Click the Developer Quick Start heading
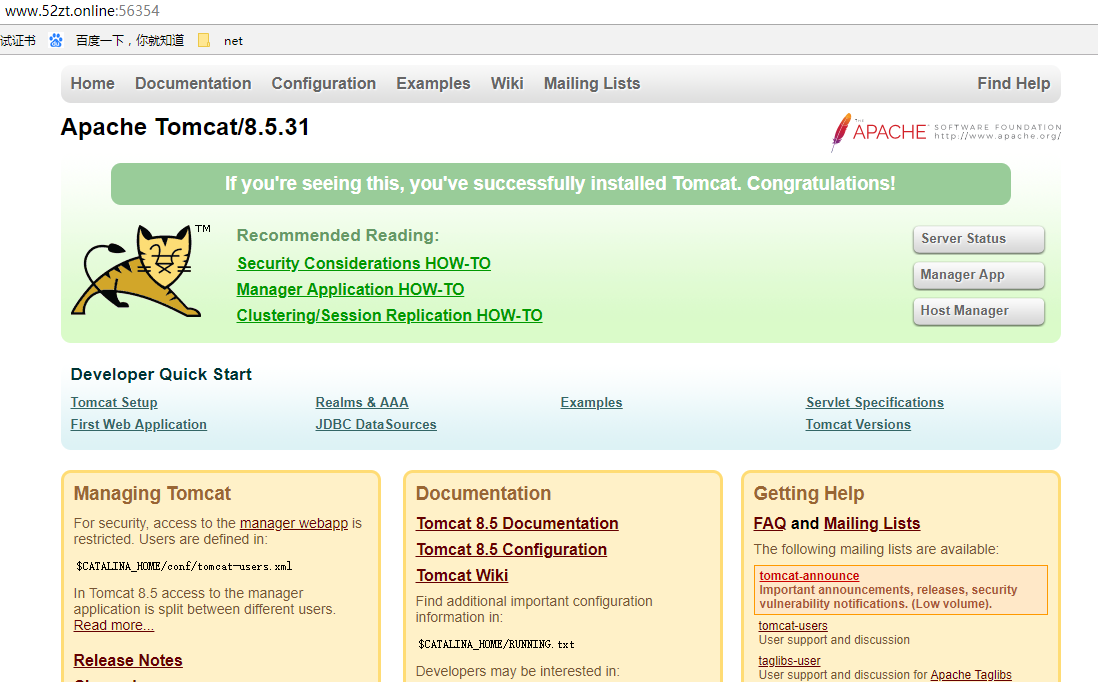The width and height of the screenshot is (1098, 682). (x=161, y=375)
